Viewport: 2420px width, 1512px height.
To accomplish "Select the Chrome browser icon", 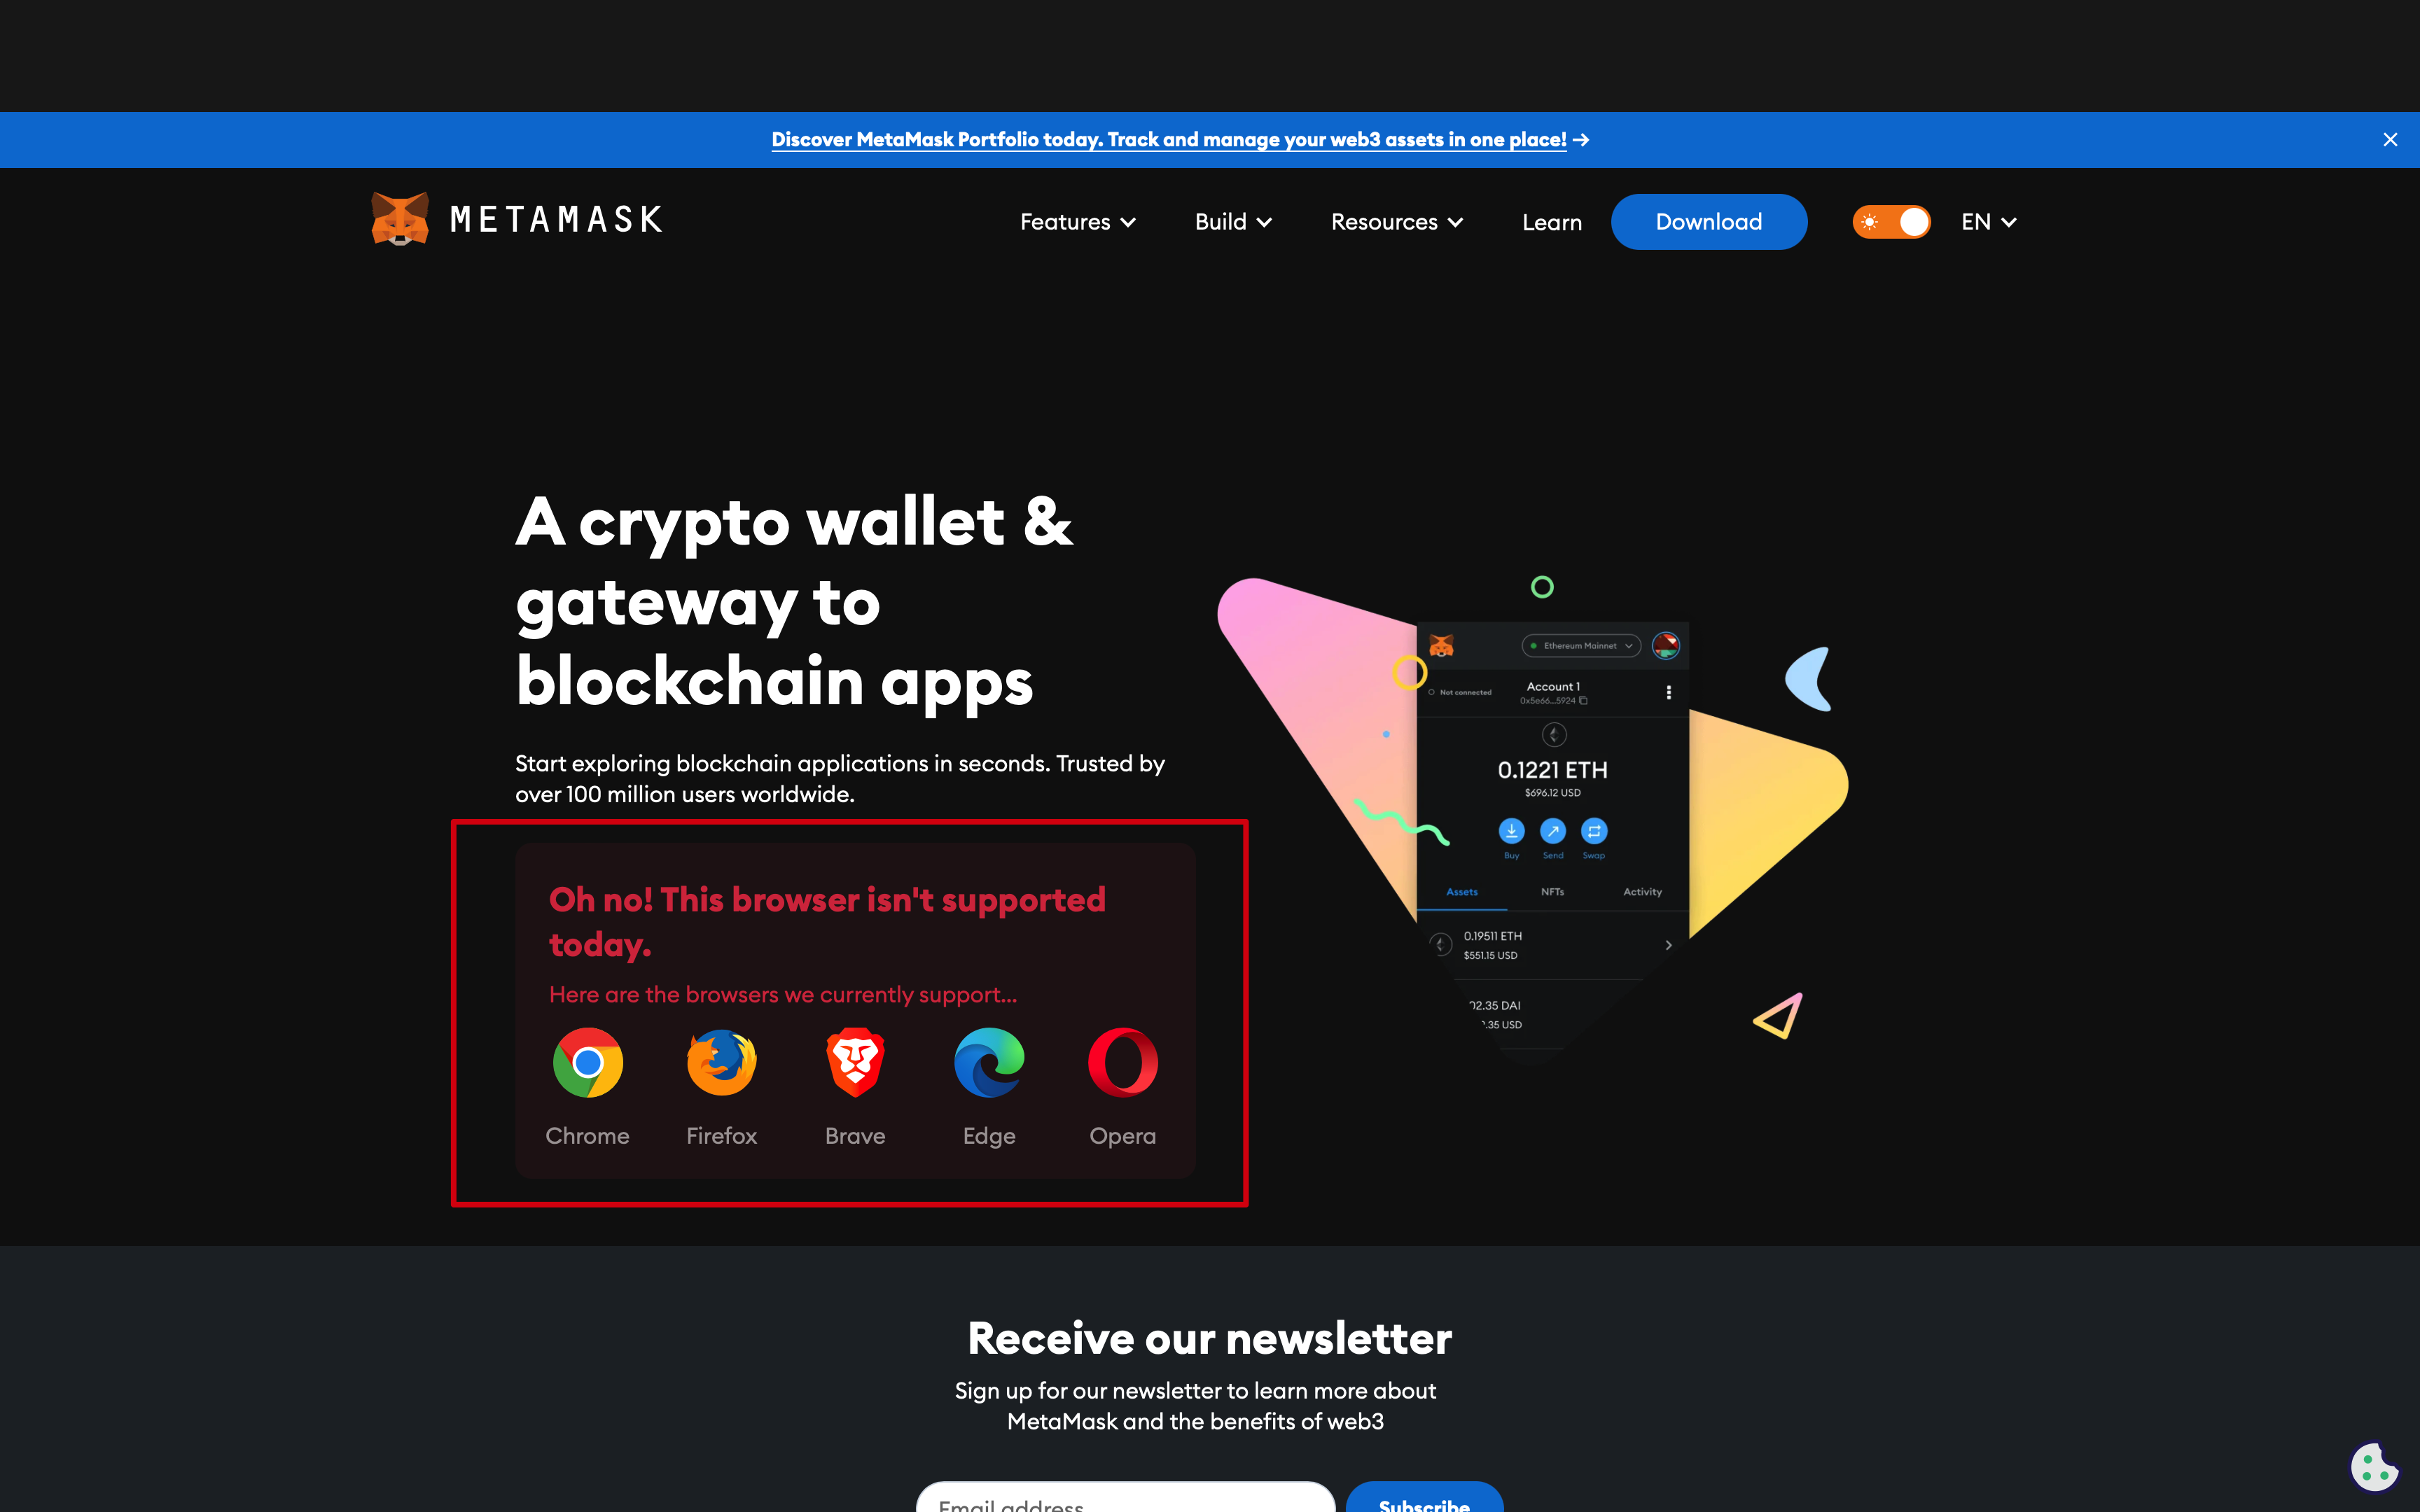I will coord(588,1062).
